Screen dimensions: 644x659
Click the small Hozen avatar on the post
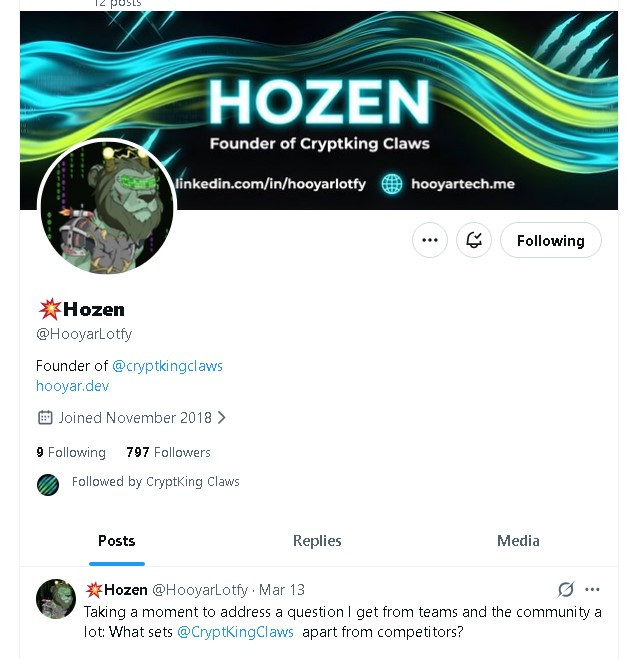click(x=56, y=599)
